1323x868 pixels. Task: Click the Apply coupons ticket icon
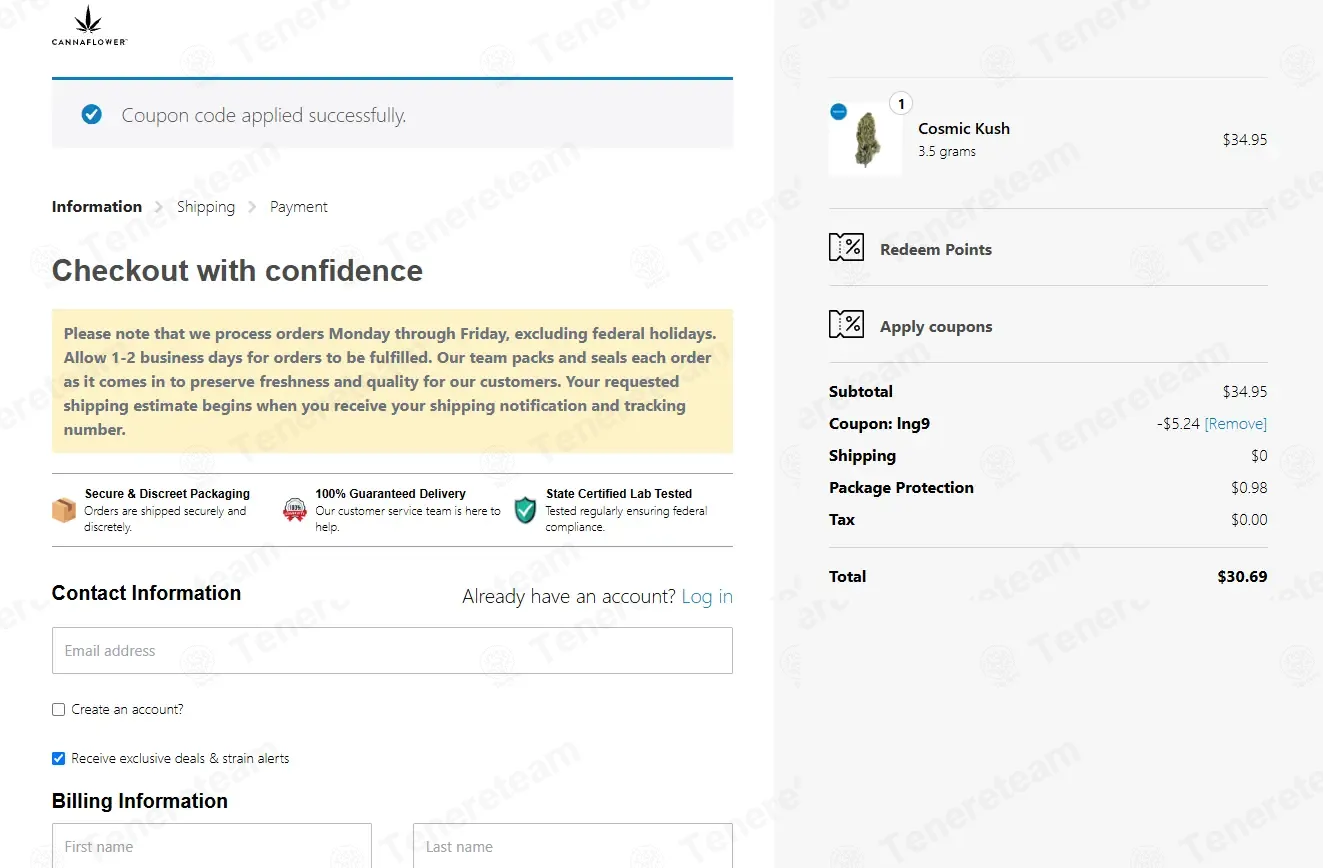(846, 324)
